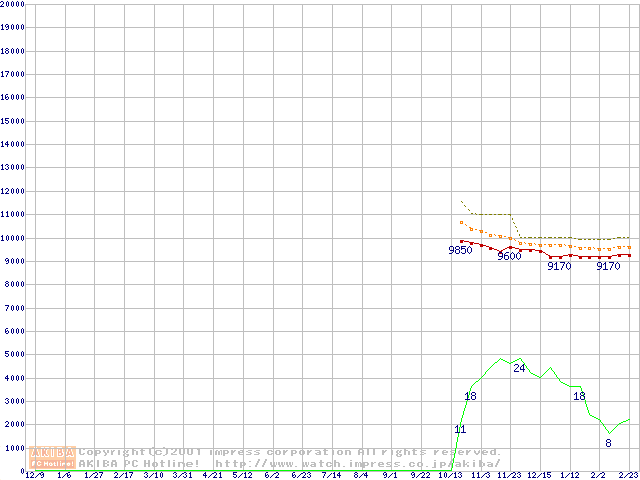The image size is (640, 480).
Task: Click the impress corporation copyright notice
Action: [x=290, y=452]
